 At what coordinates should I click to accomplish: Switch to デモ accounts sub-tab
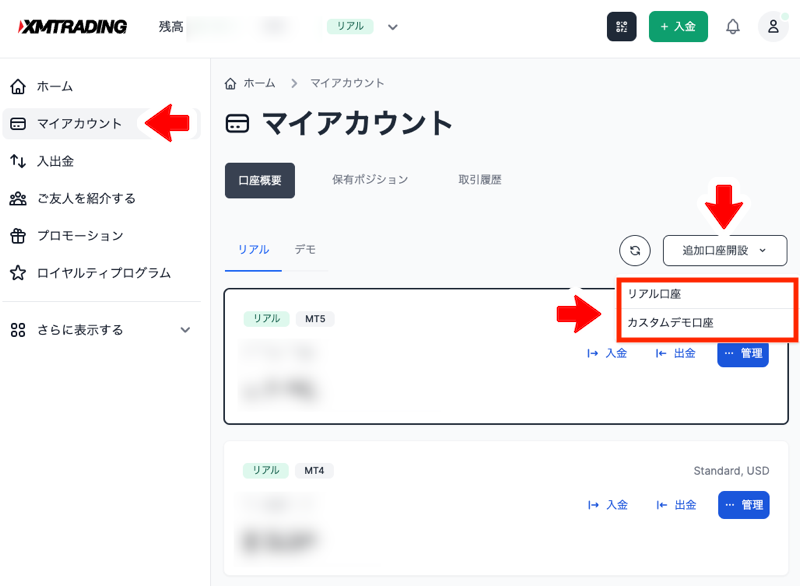pos(305,249)
